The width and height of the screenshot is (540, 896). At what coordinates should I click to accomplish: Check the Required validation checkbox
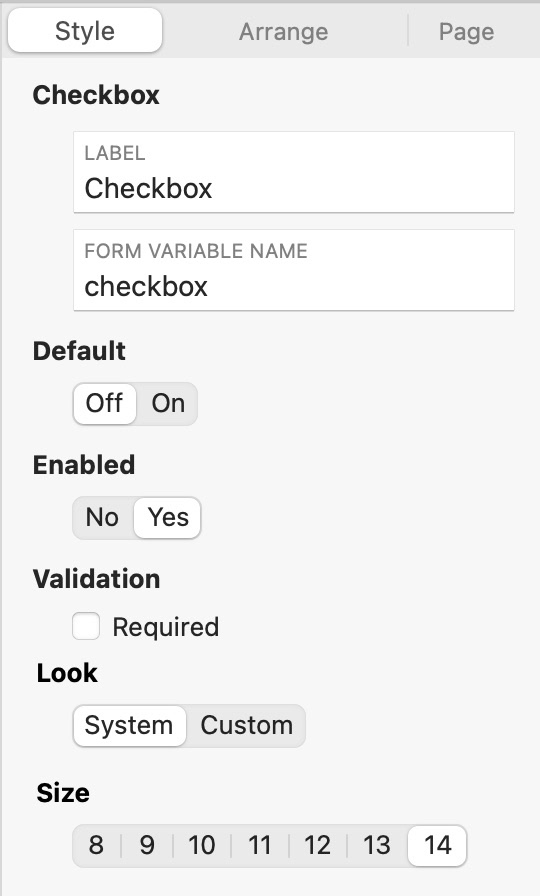86,626
